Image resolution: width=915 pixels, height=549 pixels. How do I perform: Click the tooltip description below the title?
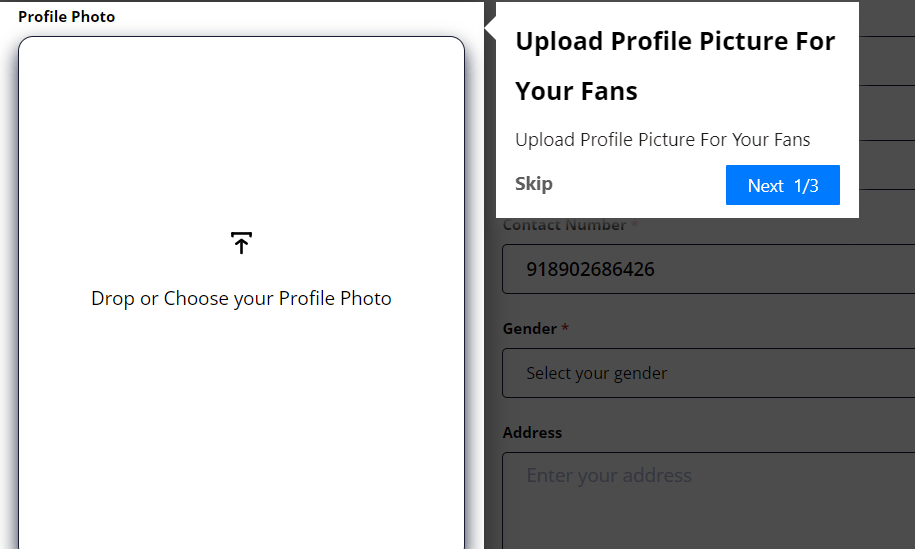(662, 139)
